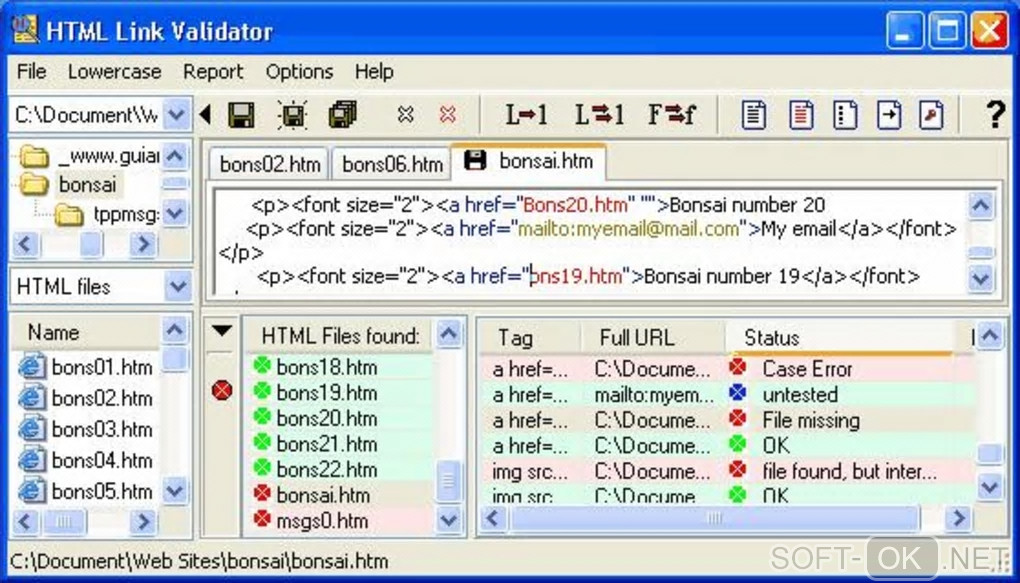Screen dimensions: 1020x583
Task: Click the black X toolbar icon
Action: tap(406, 115)
